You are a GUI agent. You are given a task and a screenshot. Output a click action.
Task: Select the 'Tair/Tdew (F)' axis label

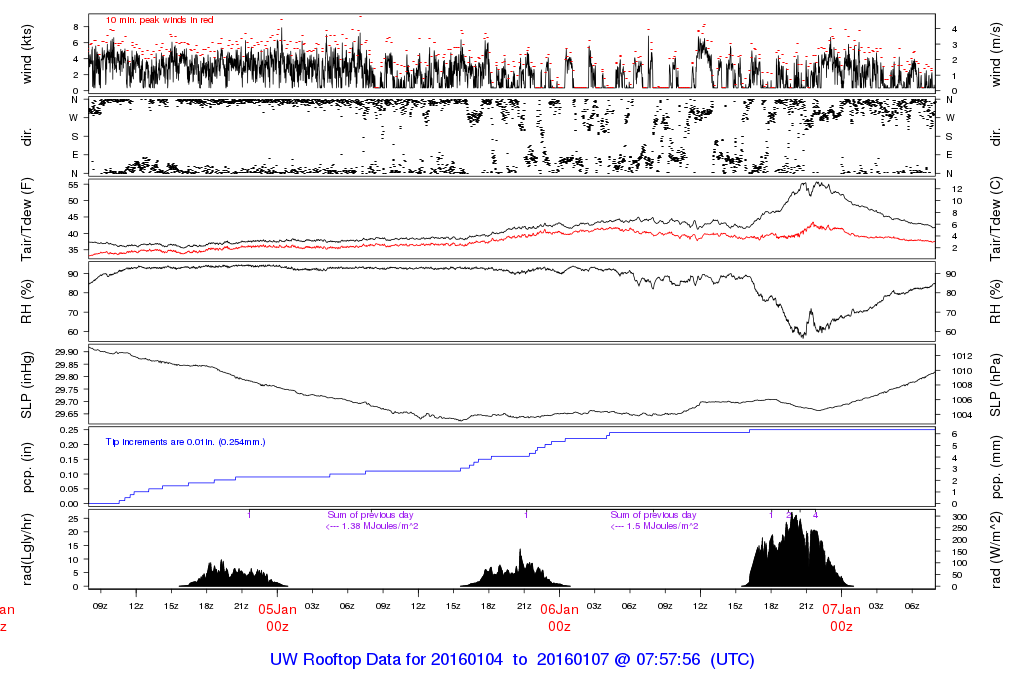click(27, 219)
